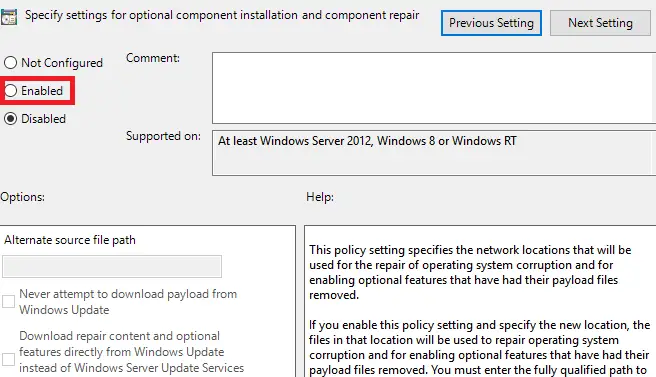
Task: Focus the Alternate source file path field
Action: point(112,267)
